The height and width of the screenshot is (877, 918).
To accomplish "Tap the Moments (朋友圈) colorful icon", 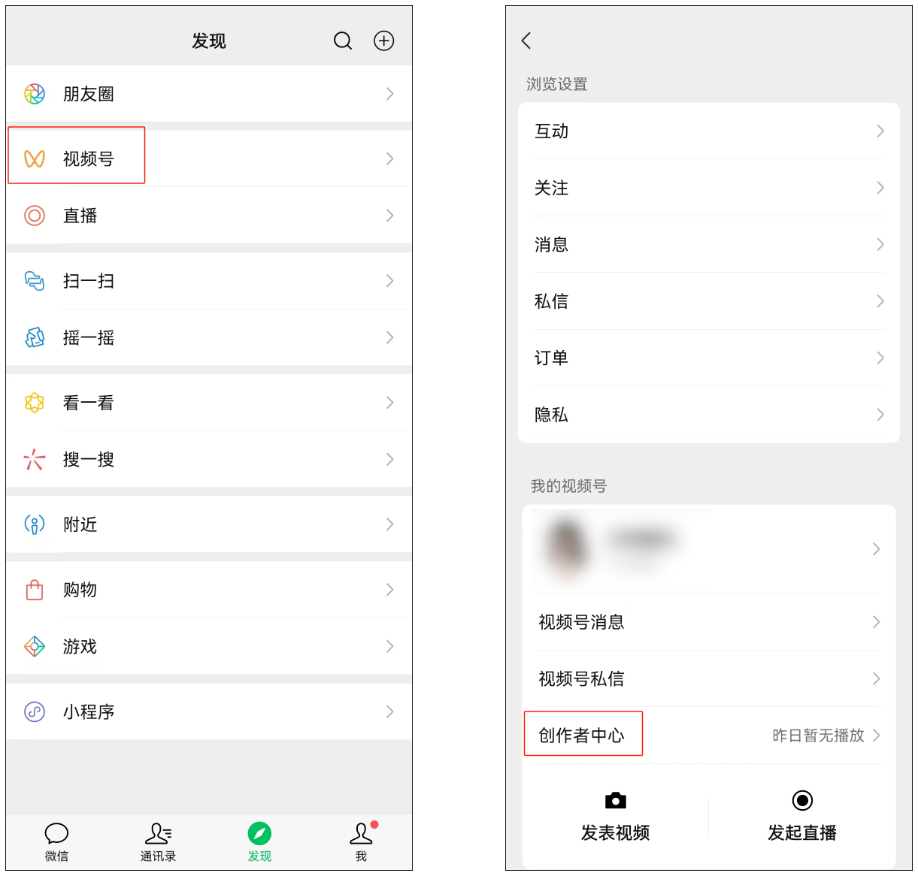I will pos(35,94).
